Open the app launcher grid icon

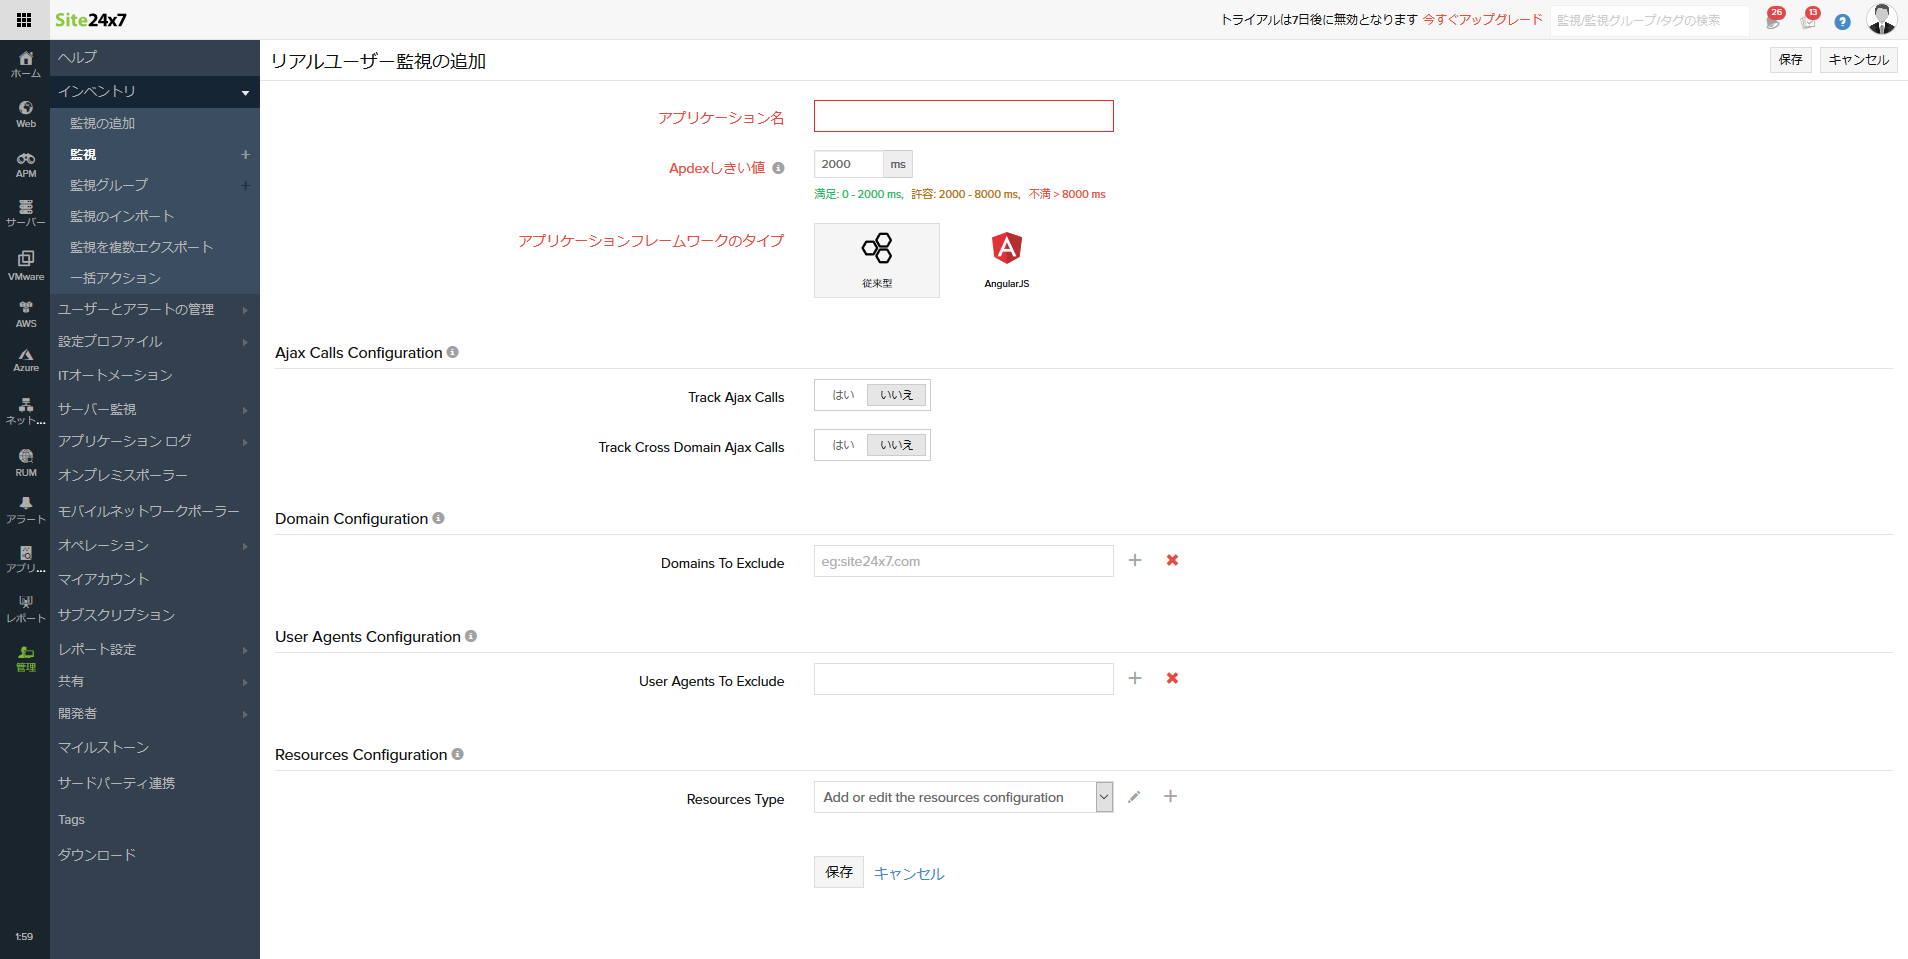click(x=24, y=20)
